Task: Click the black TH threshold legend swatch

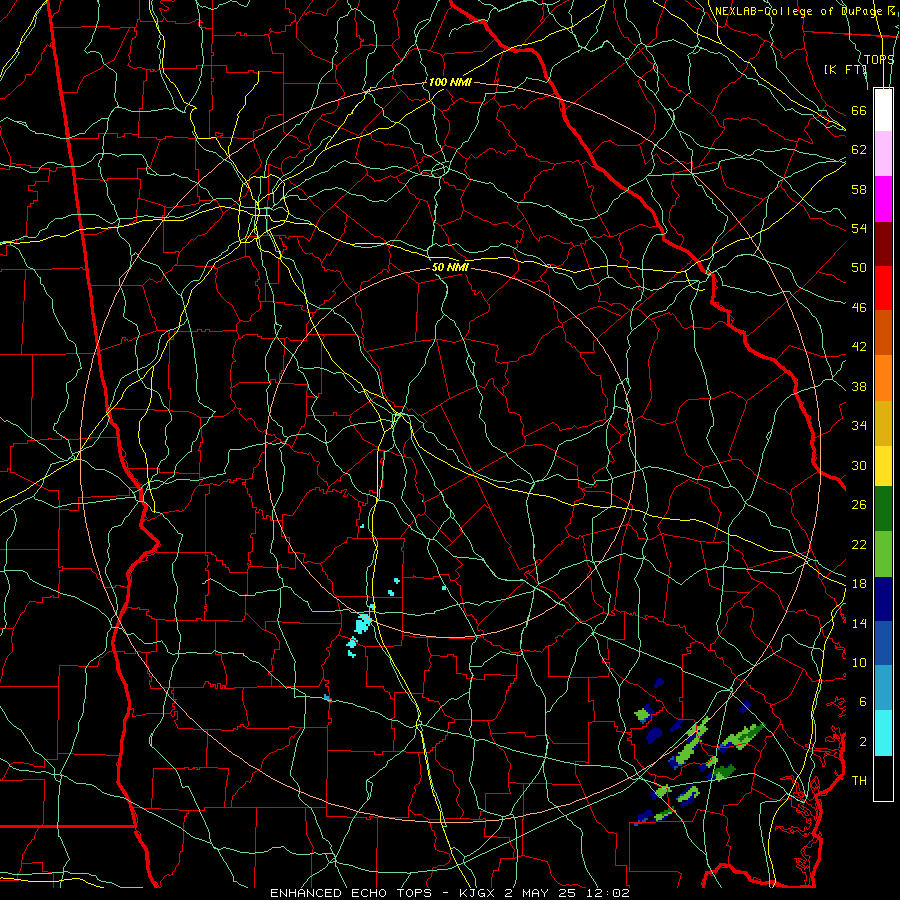Action: click(883, 778)
